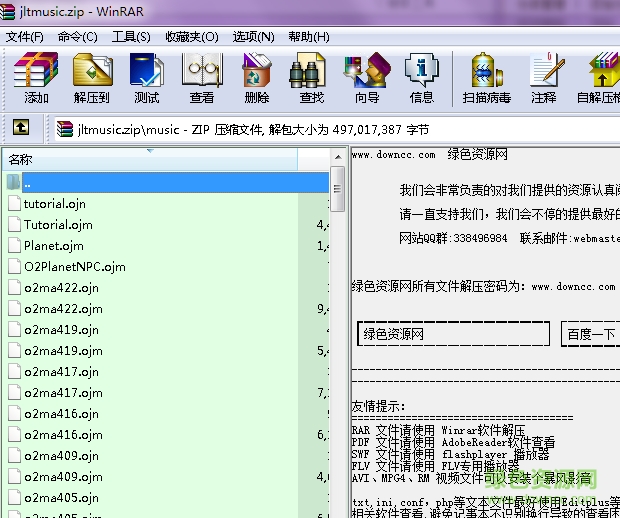The height and width of the screenshot is (518, 620).
Task: Open the Help (帮助) menu
Action: coord(309,37)
